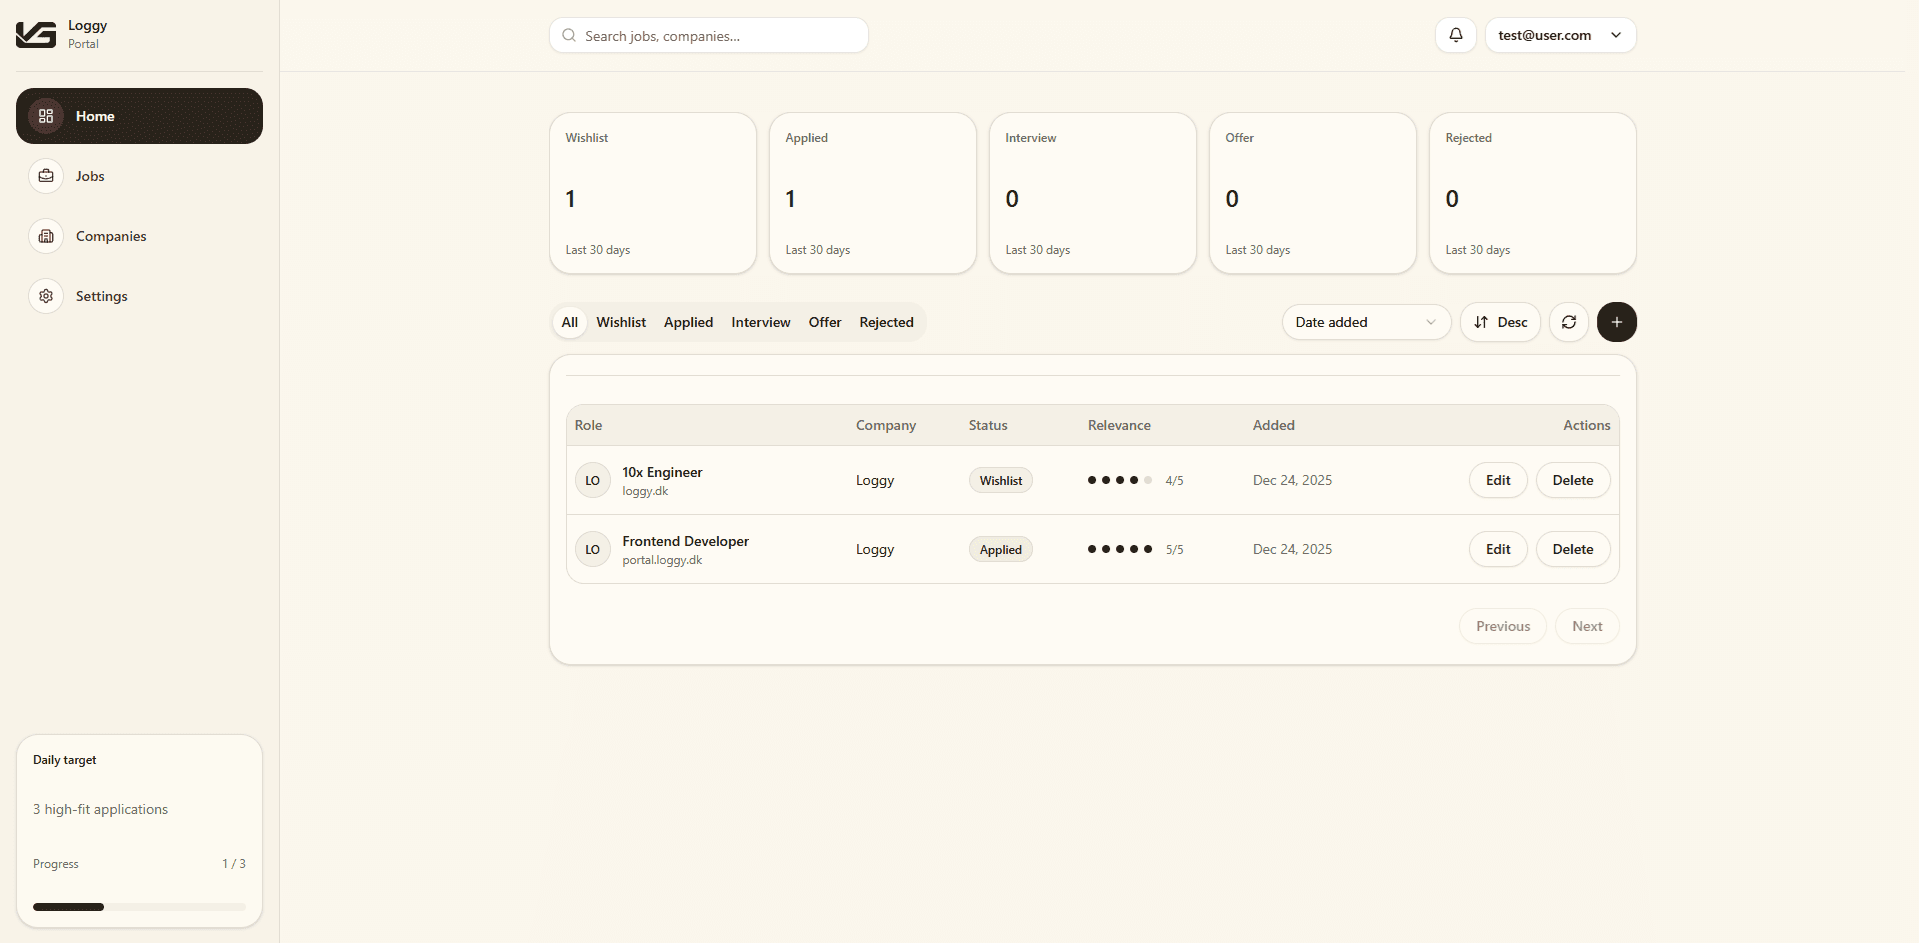The image size is (1919, 943).
Task: Expand the test@user.com account menu
Action: coord(1560,35)
